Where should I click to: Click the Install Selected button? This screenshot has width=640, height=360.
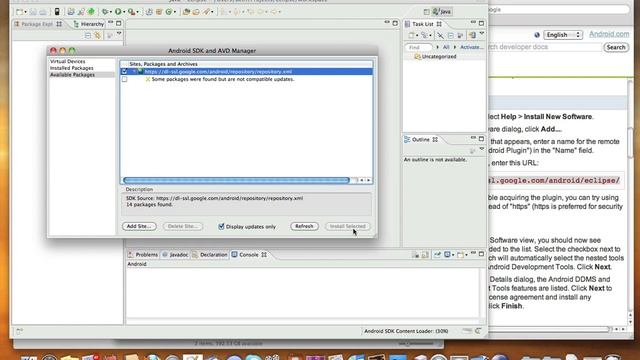[347, 226]
